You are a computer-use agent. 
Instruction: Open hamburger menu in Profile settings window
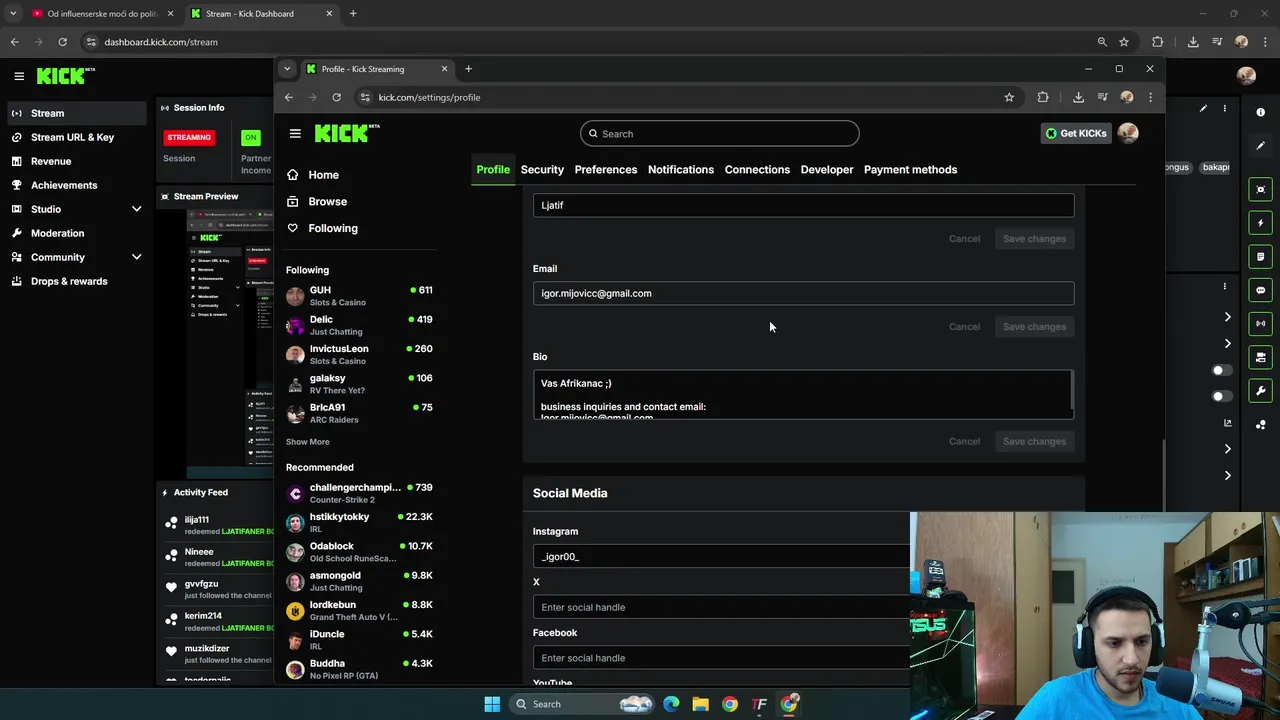click(x=295, y=133)
